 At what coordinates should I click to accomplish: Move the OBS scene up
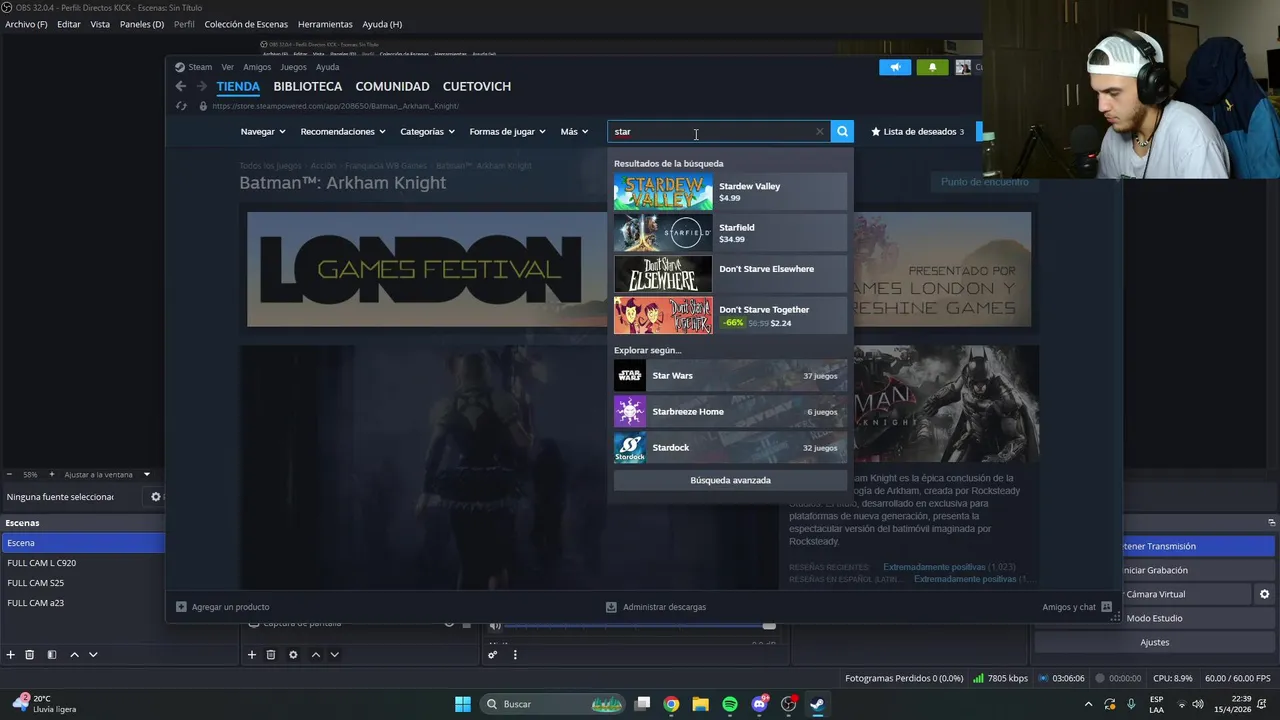(74, 655)
